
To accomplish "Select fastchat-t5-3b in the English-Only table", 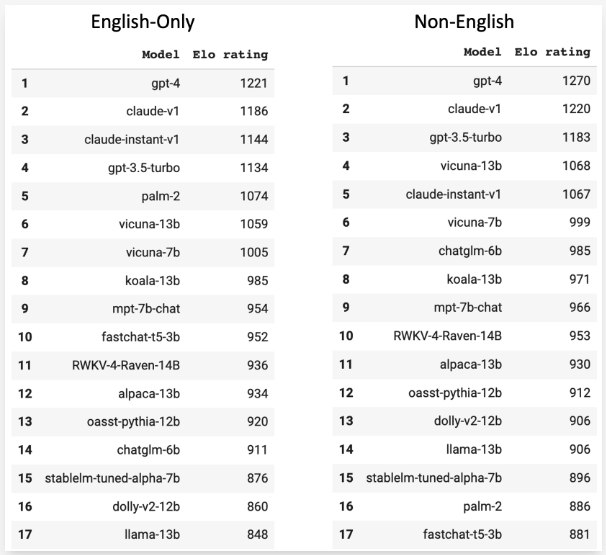I will click(141, 337).
